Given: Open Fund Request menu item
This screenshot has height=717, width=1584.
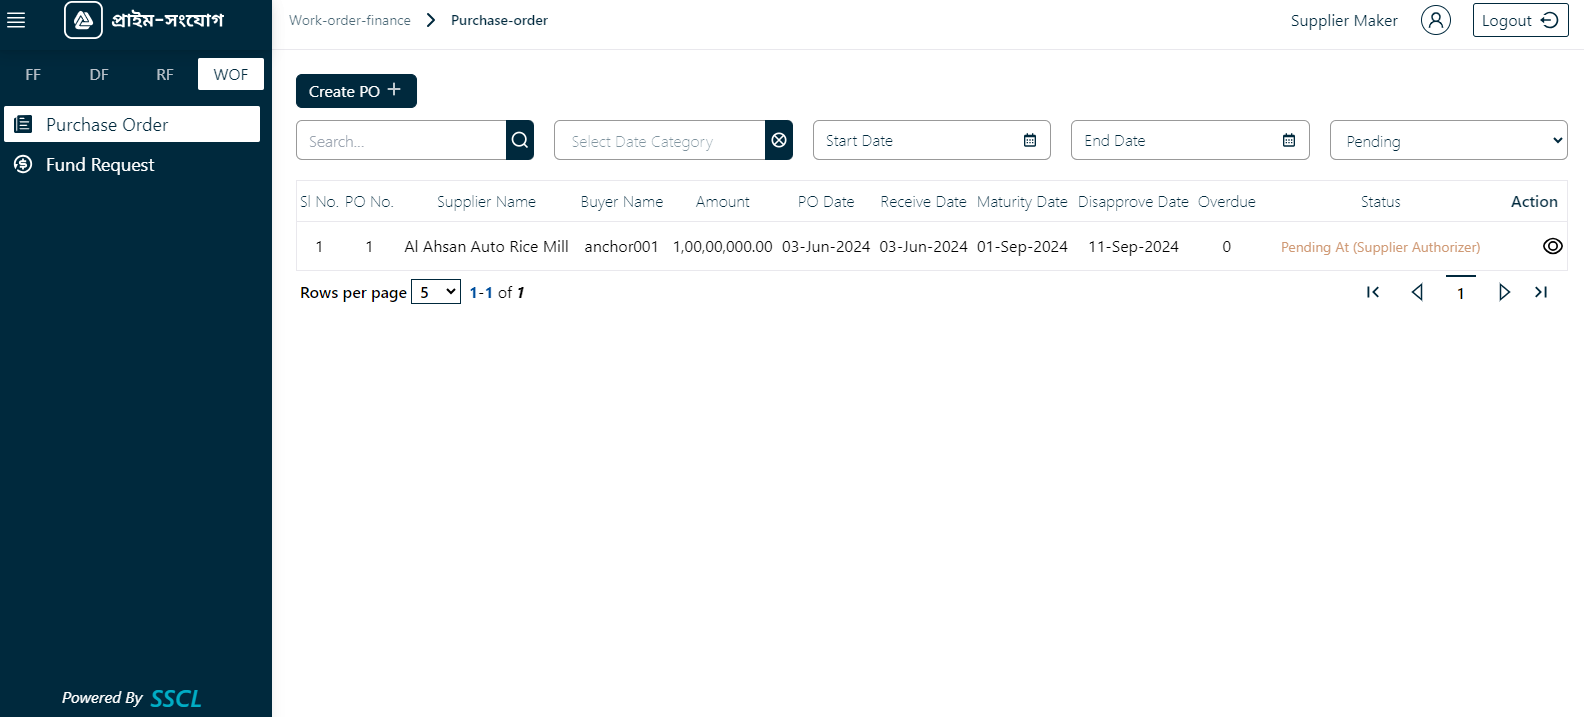Looking at the screenshot, I should [132, 164].
